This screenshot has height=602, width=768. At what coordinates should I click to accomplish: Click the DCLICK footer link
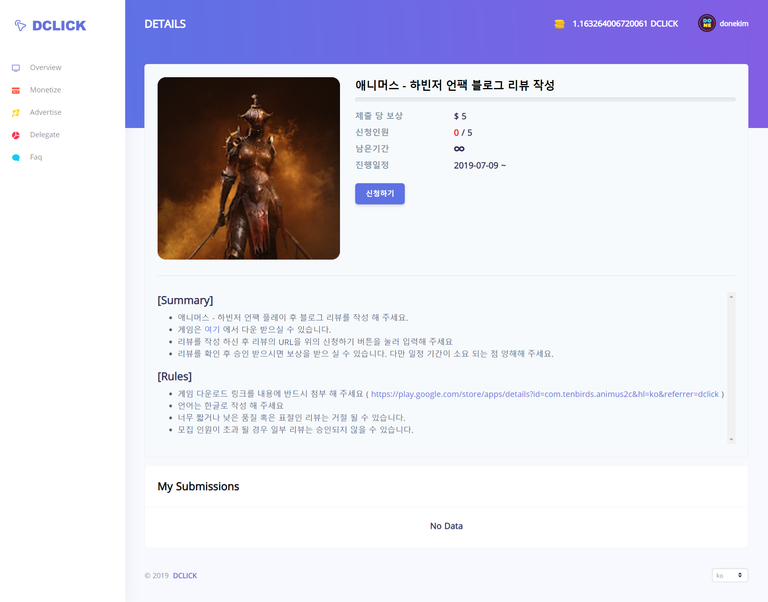(x=185, y=576)
